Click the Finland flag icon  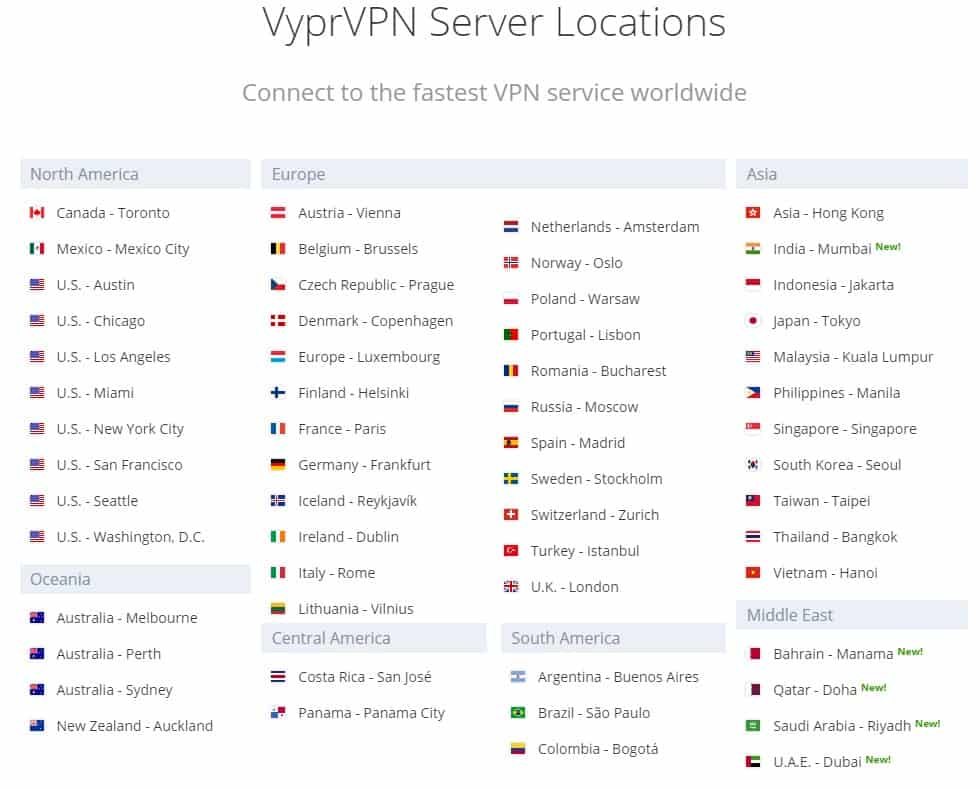tap(278, 393)
